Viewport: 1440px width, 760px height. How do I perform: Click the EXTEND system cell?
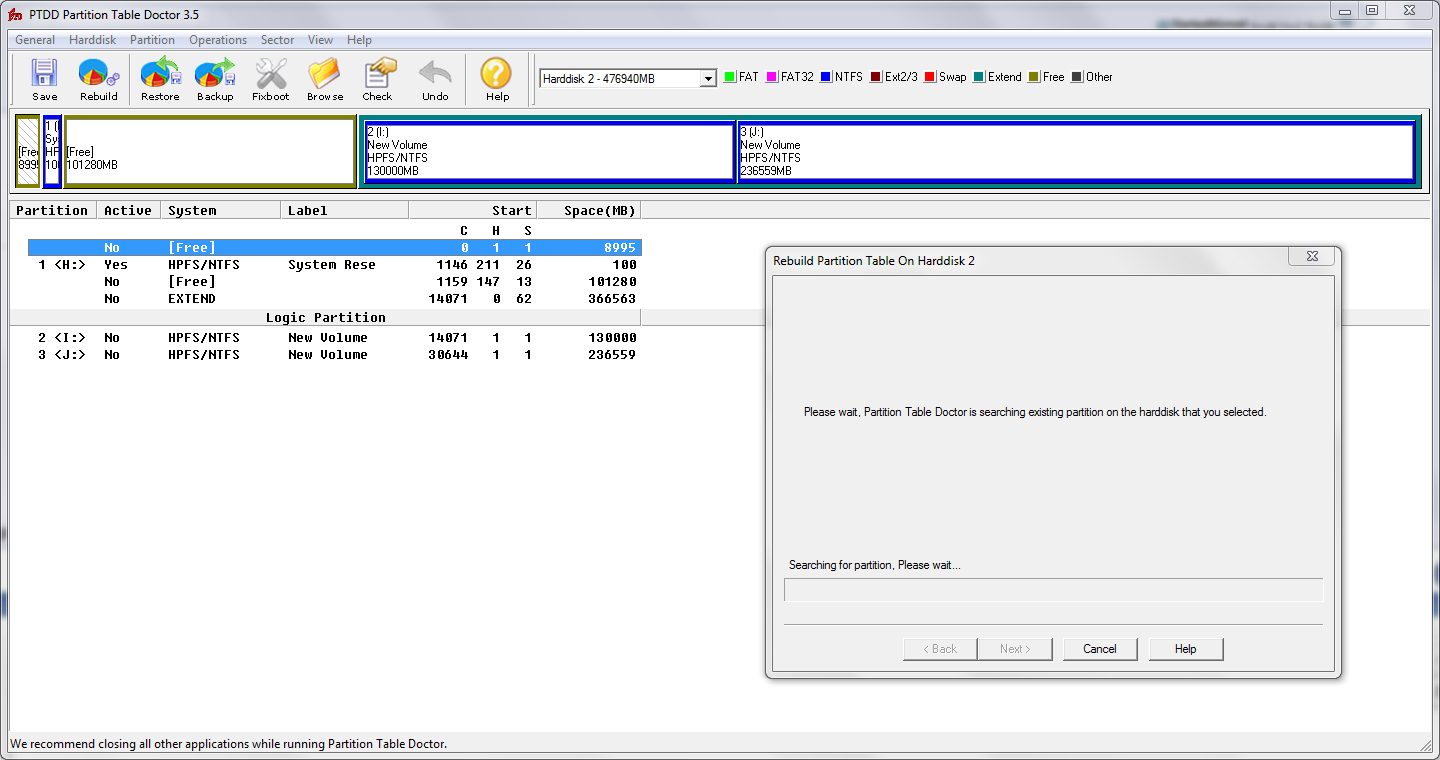point(192,299)
